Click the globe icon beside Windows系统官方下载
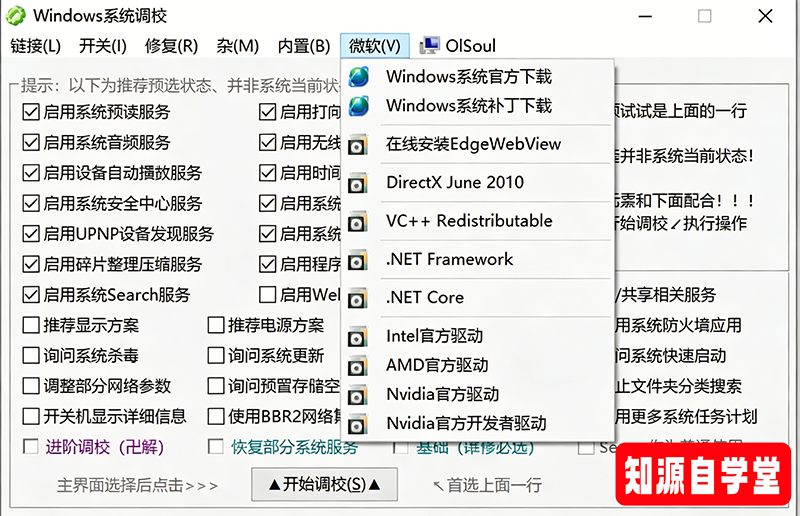Image resolution: width=800 pixels, height=516 pixels. click(x=359, y=77)
